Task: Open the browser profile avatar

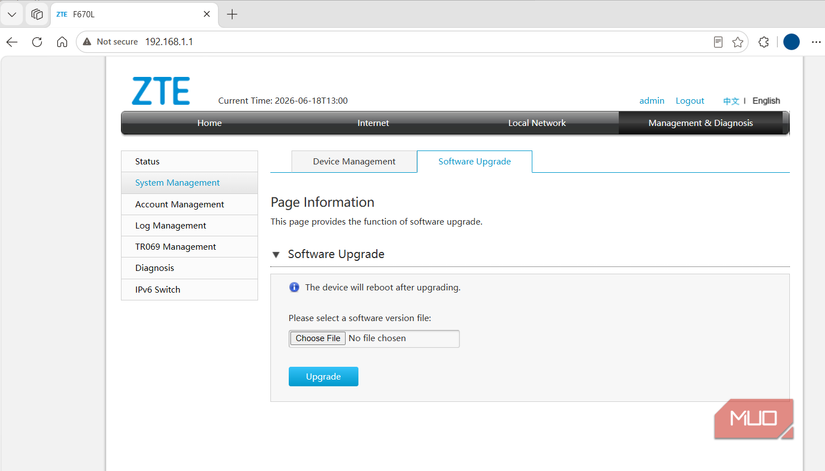Action: (791, 42)
